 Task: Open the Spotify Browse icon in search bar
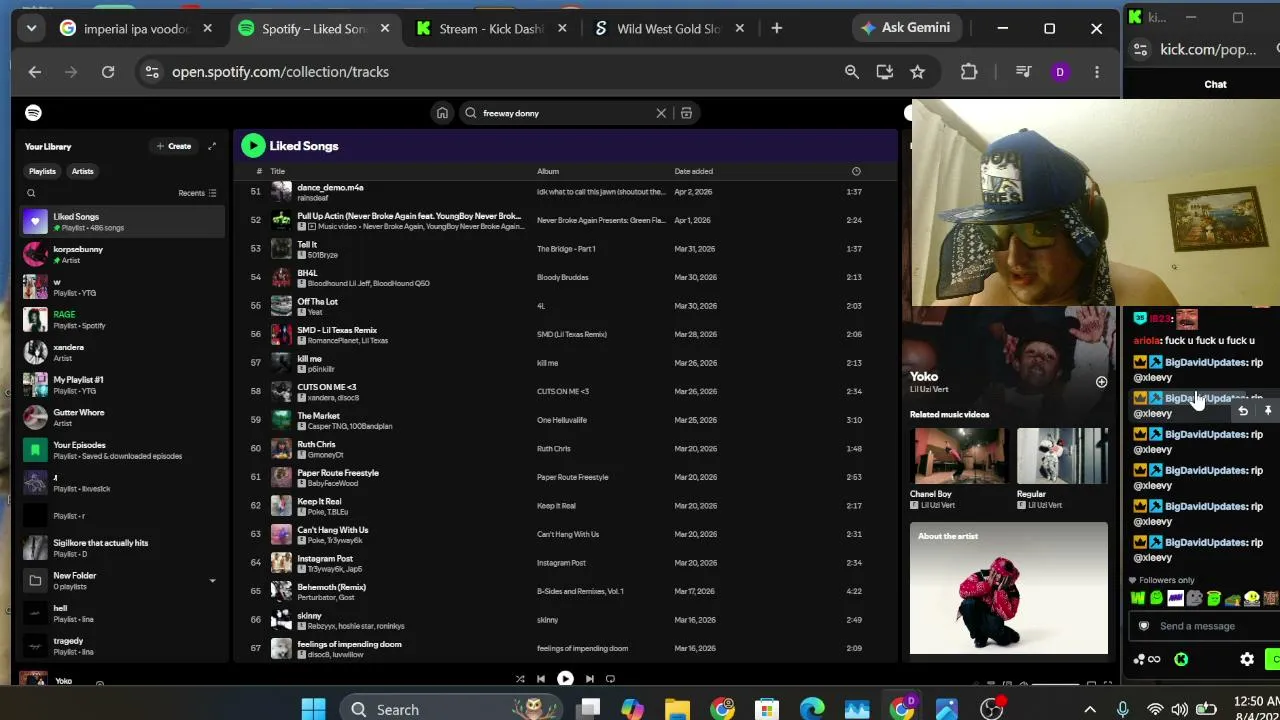coord(686,113)
